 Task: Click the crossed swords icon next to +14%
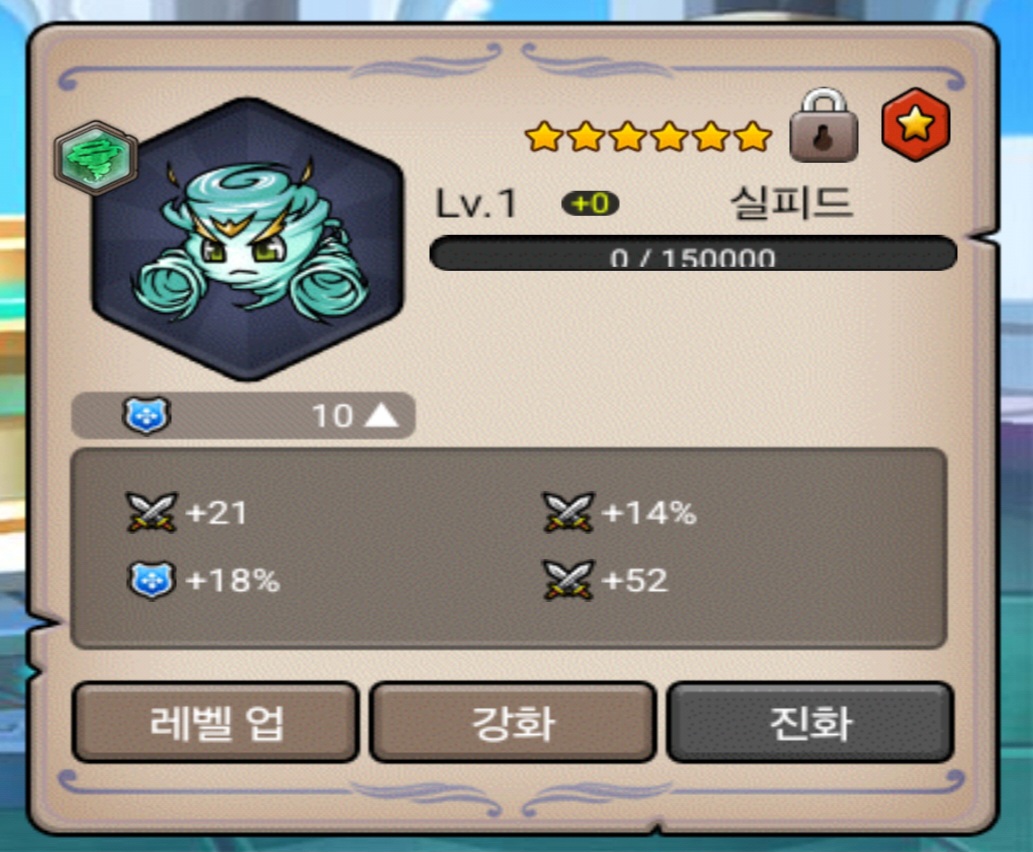click(569, 512)
